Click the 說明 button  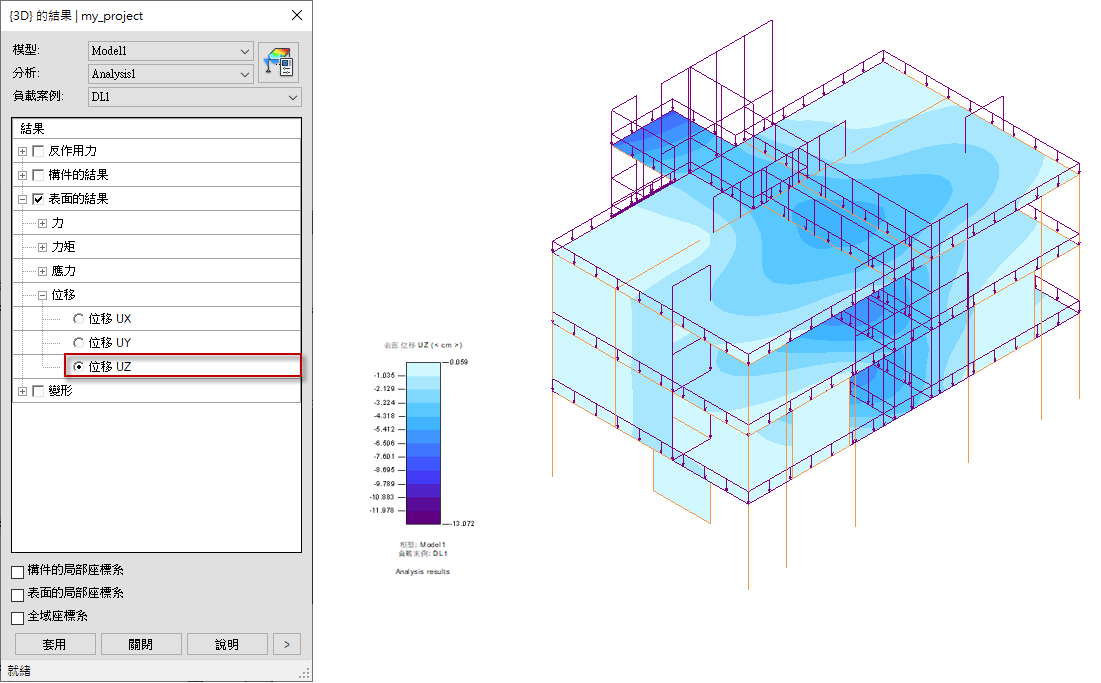(227, 644)
